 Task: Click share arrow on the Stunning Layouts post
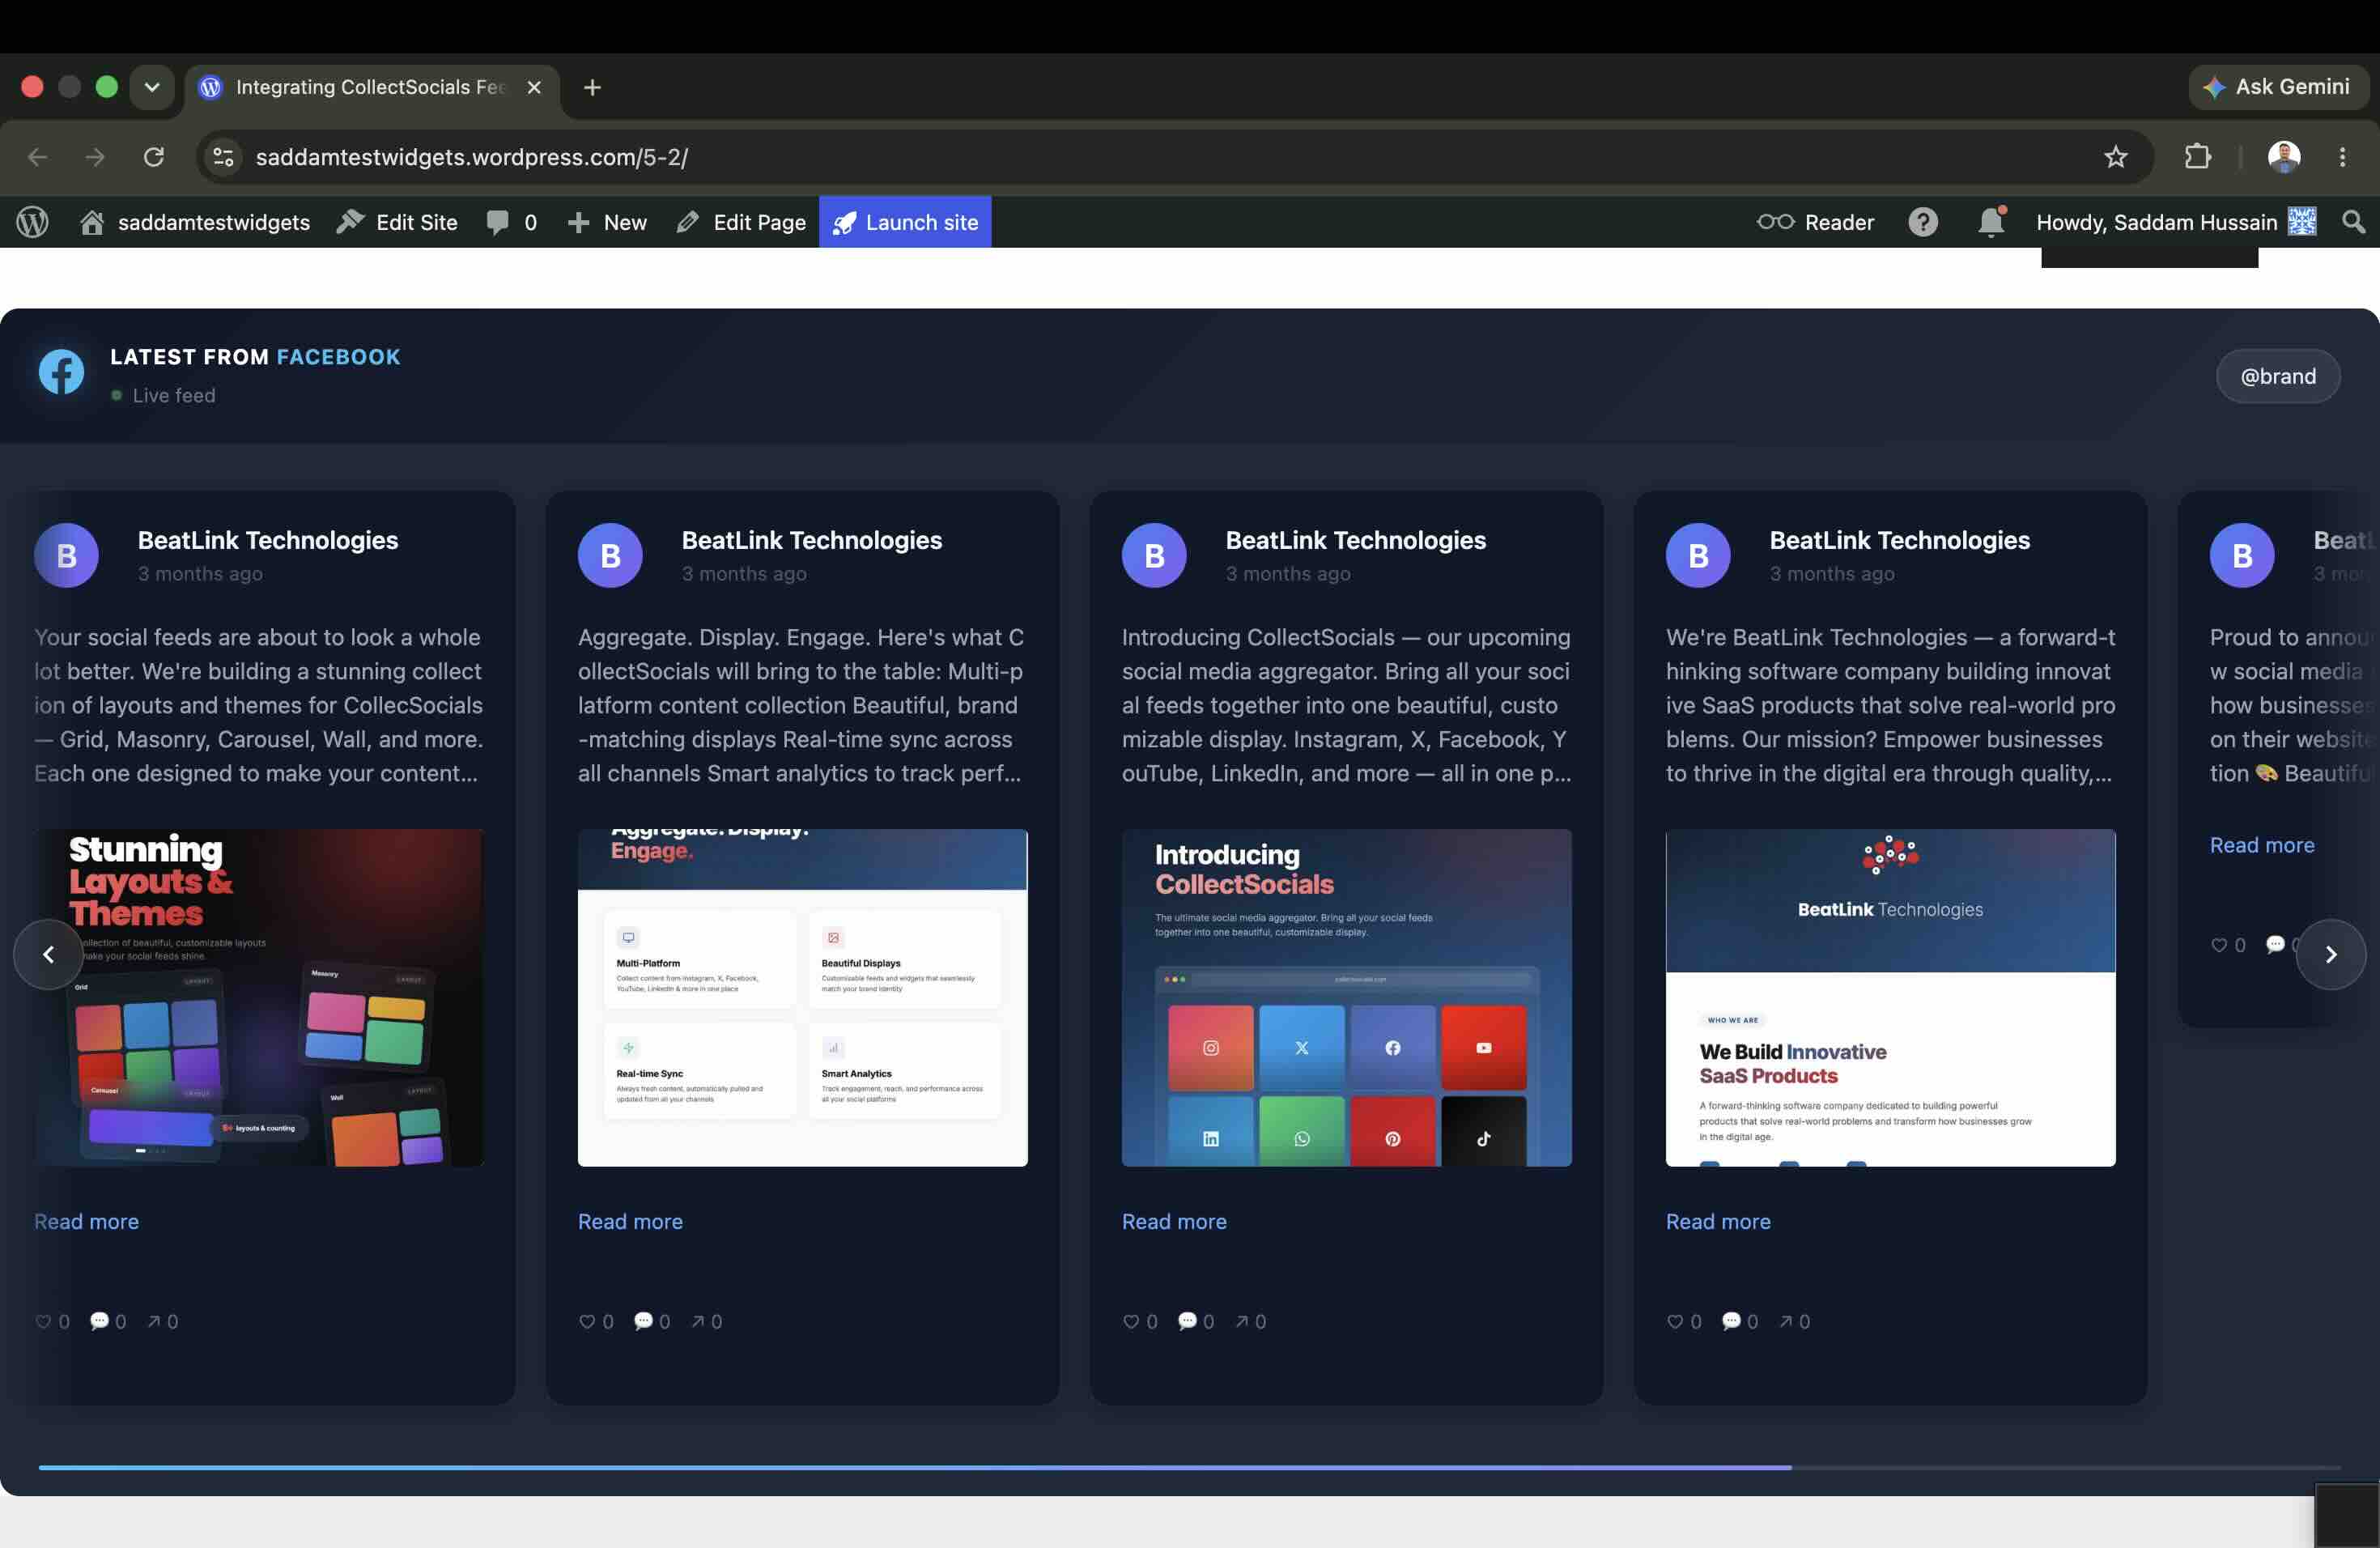pyautogui.click(x=154, y=1321)
